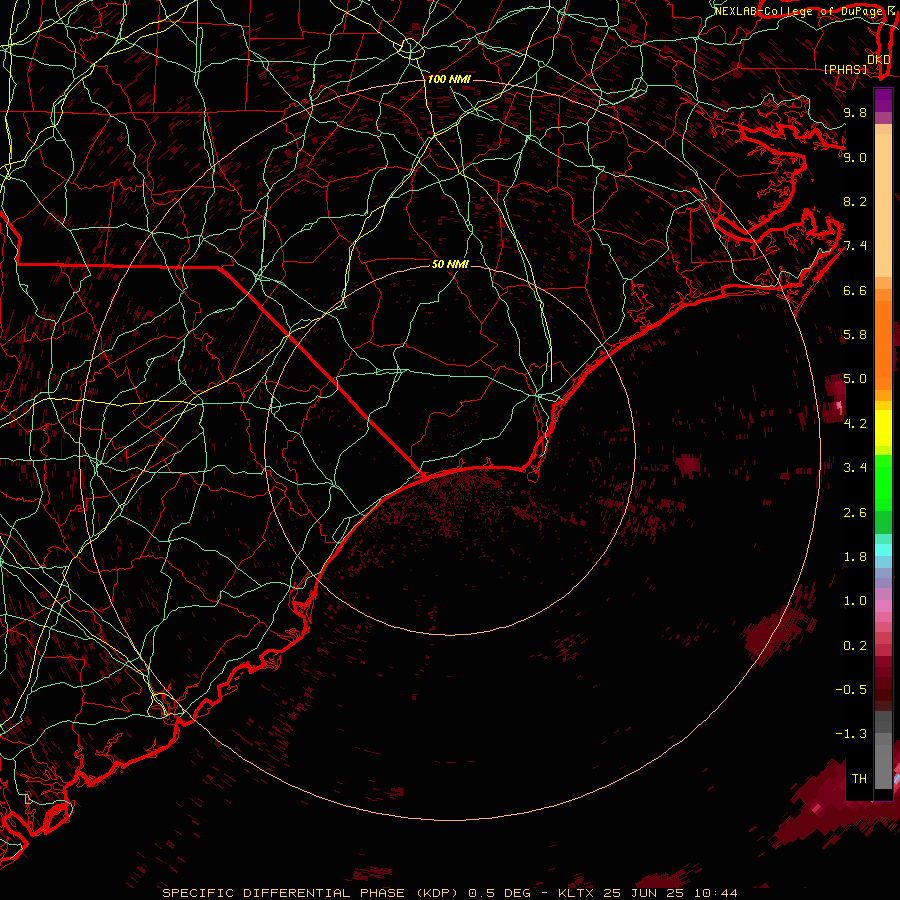Click the cyan band of the color bar
900x900 pixels.
point(883,550)
